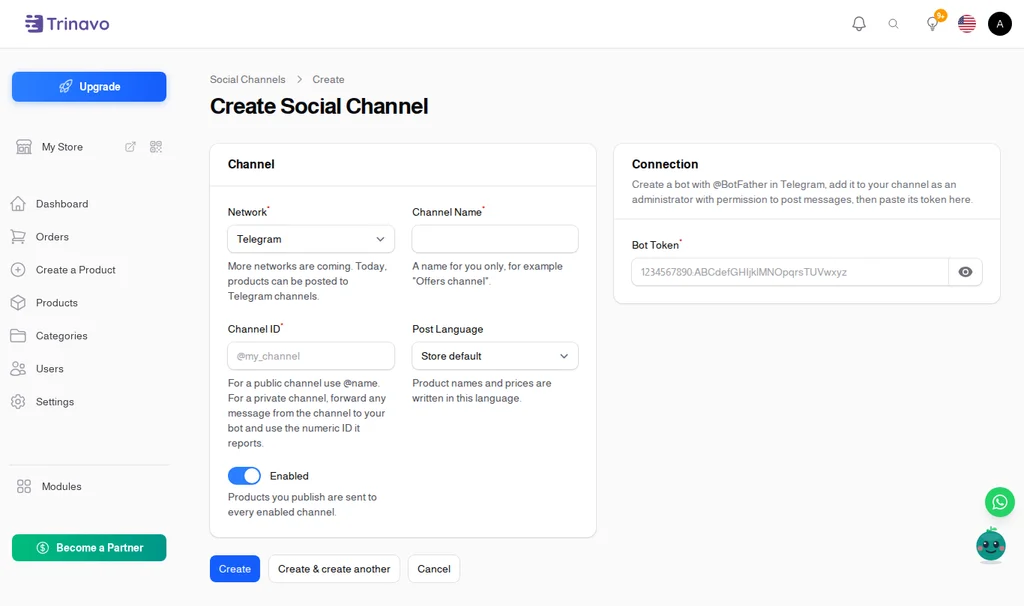Click the rocket icon on Upgrade
Image resolution: width=1024 pixels, height=606 pixels.
pos(65,87)
